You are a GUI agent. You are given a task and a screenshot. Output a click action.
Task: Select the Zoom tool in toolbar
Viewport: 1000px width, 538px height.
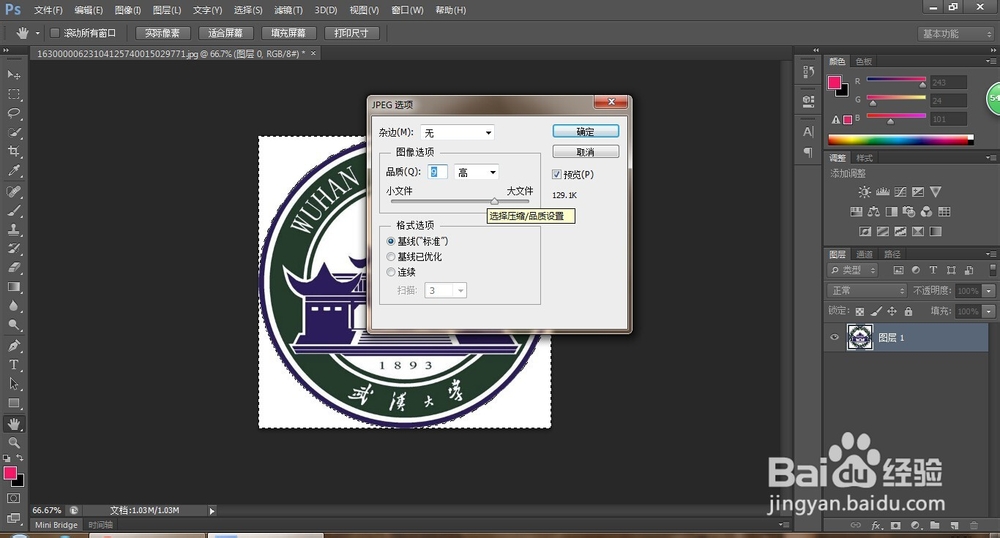click(x=13, y=442)
